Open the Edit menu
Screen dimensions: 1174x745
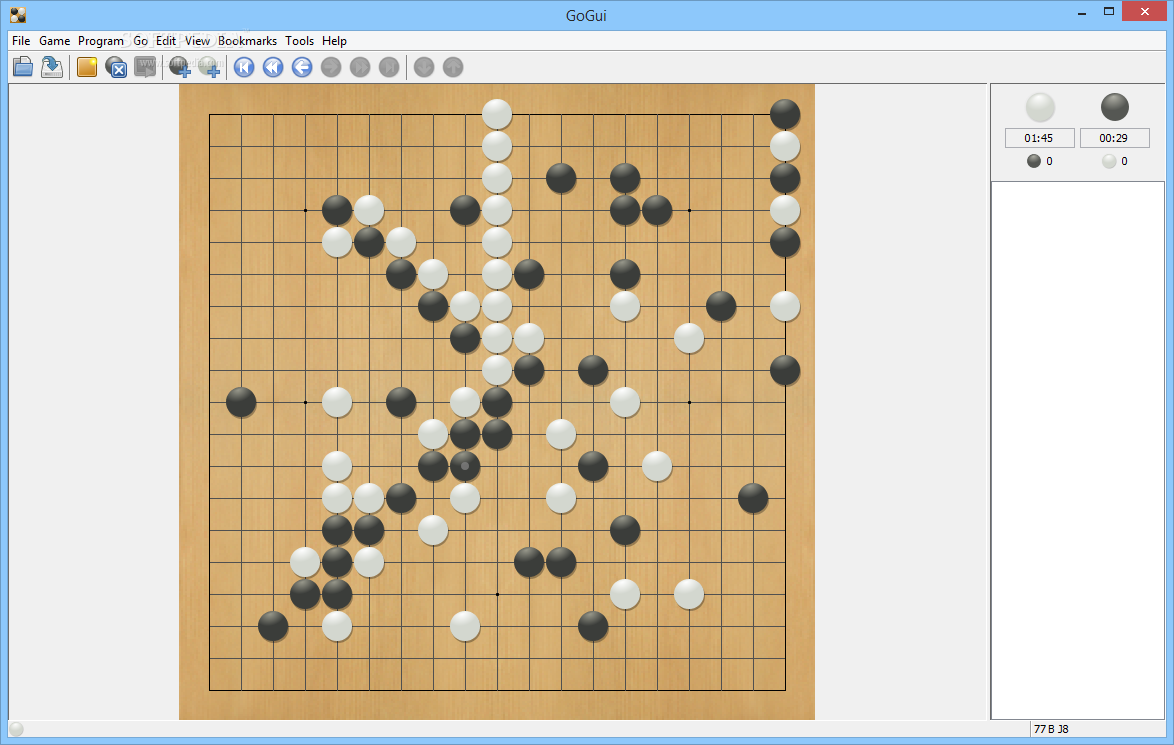coord(165,40)
